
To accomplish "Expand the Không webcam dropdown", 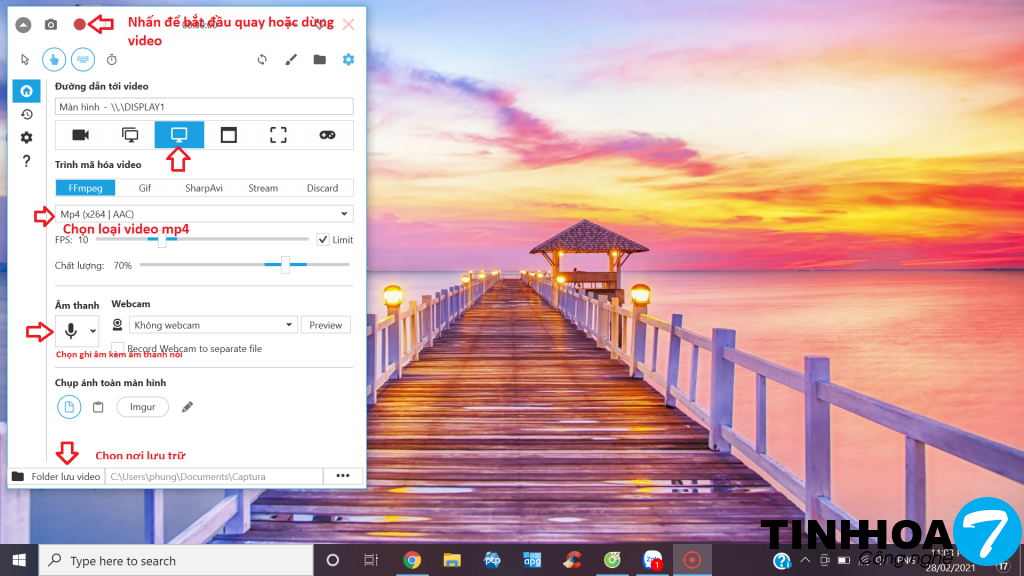I will click(x=290, y=325).
